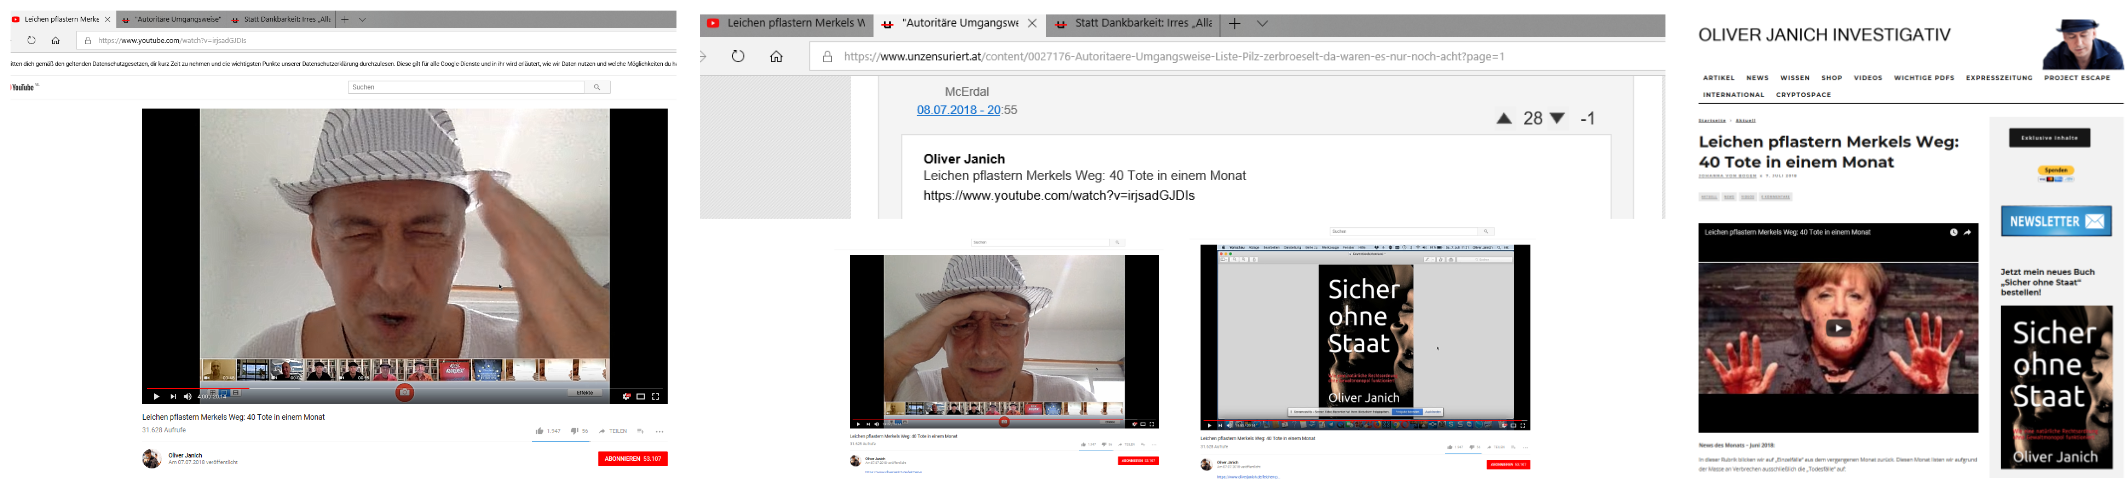
Task: Click the red ABONNIEREN 53.107 button
Action: click(632, 459)
